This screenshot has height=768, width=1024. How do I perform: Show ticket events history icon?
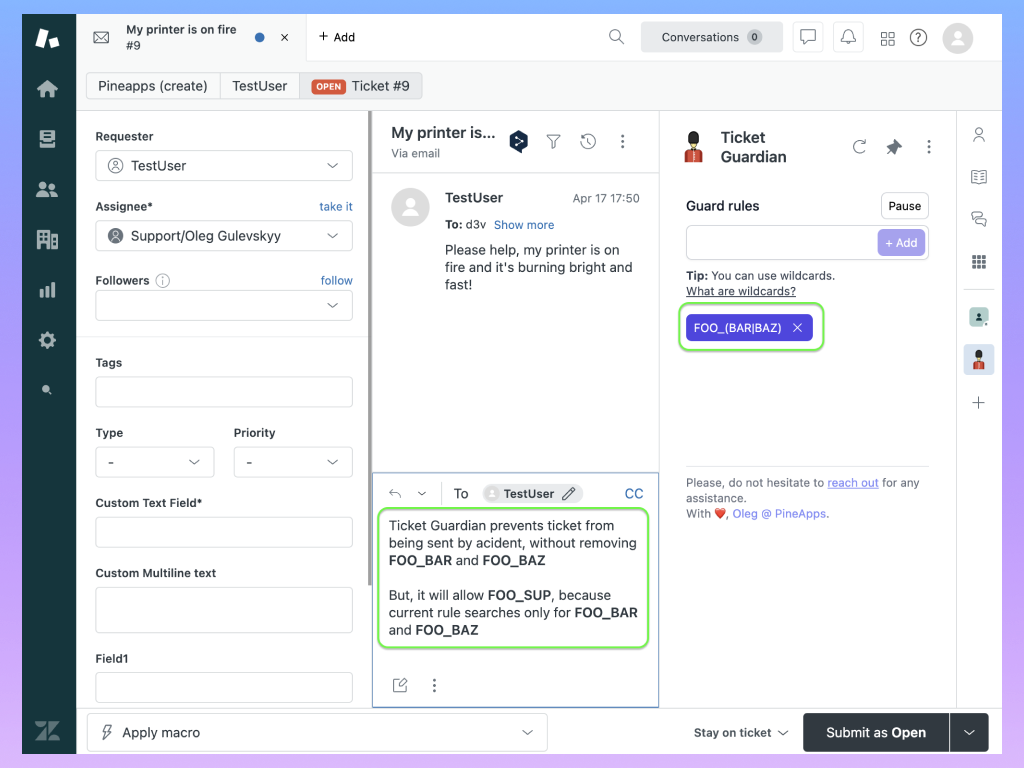(588, 141)
